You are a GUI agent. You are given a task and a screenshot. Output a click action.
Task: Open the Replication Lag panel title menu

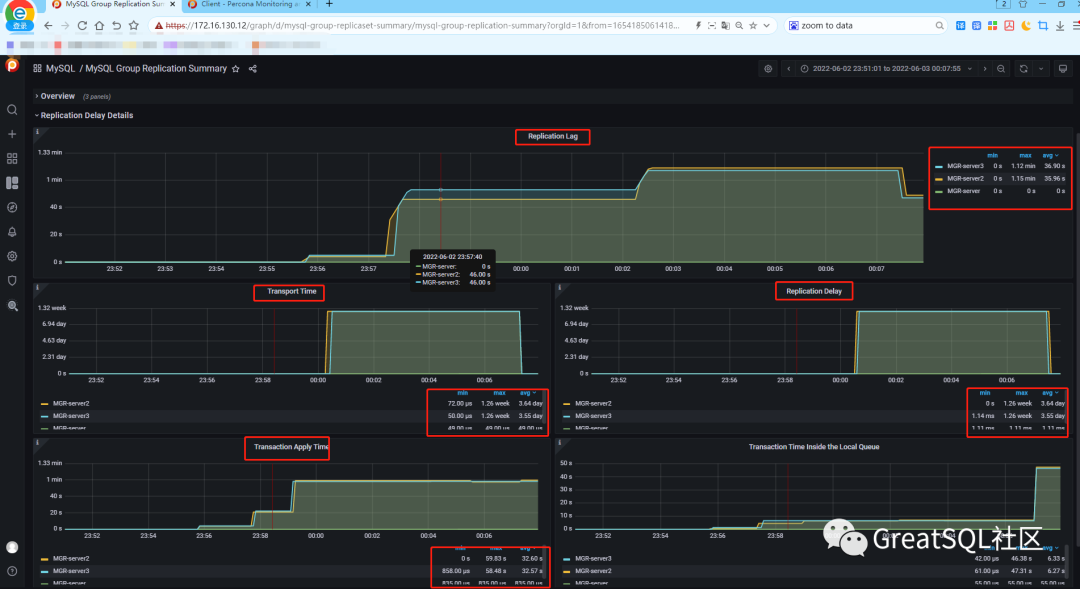click(x=552, y=136)
